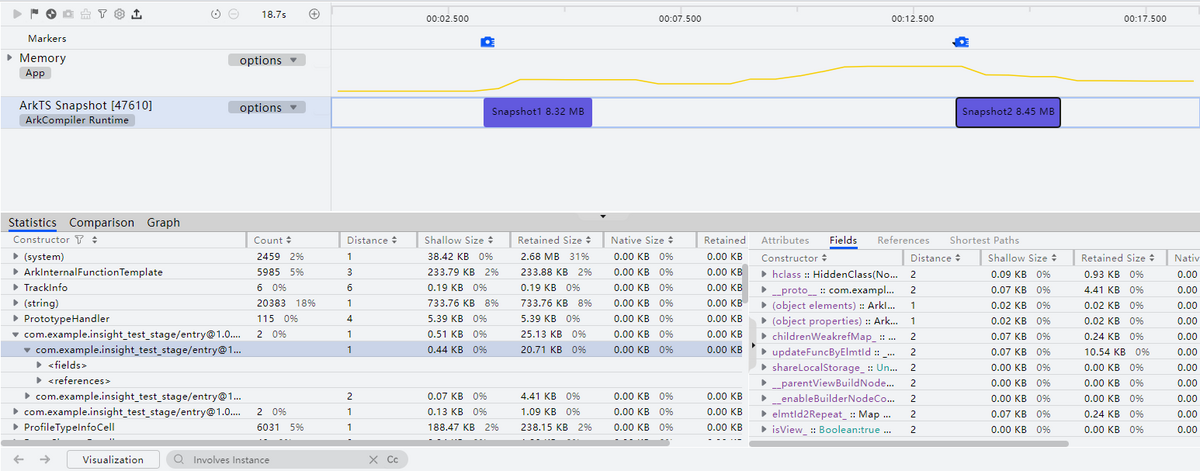
Task: Open the Shortest Paths tab
Action: pos(983,240)
